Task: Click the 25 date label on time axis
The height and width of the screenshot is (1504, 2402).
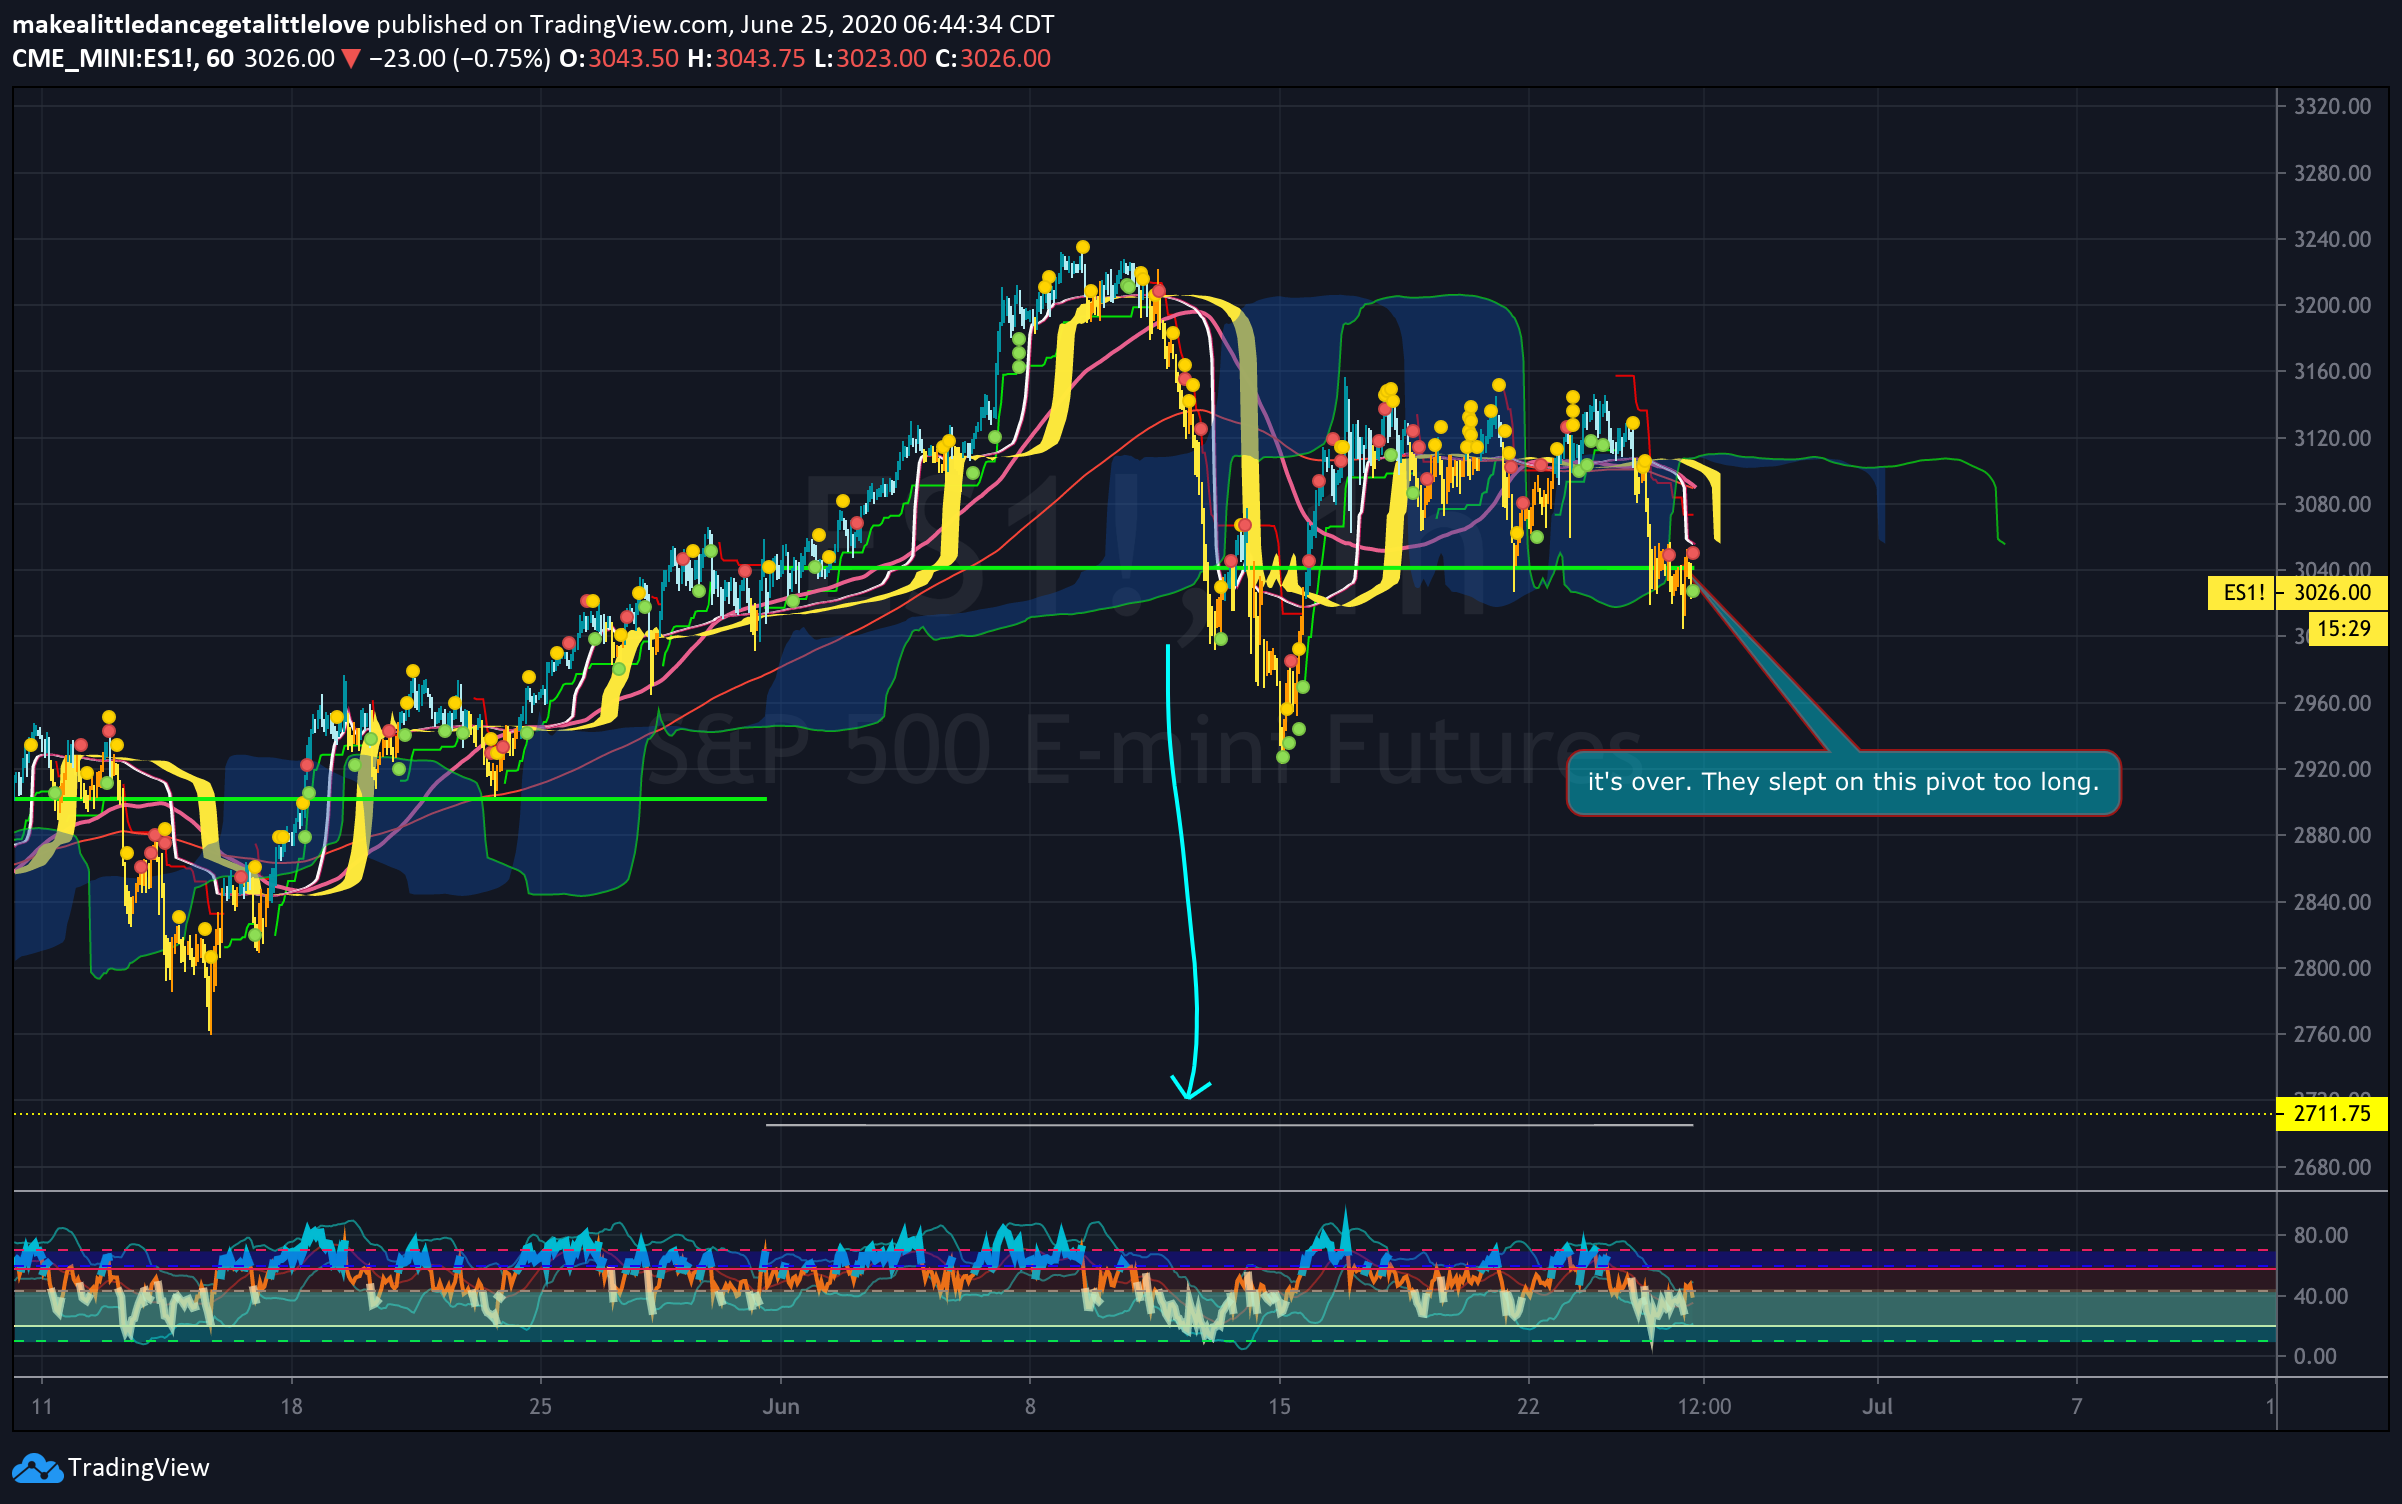Action: (x=540, y=1407)
